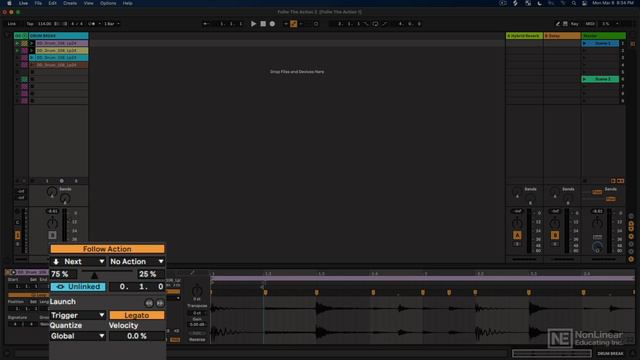
Task: Toggle the Legato button
Action: pyautogui.click(x=137, y=316)
